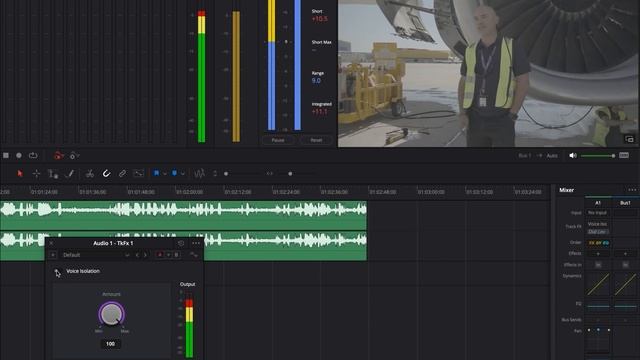This screenshot has width=640, height=360.
Task: Select the A1 channel header in Mixer
Action: click(598, 203)
